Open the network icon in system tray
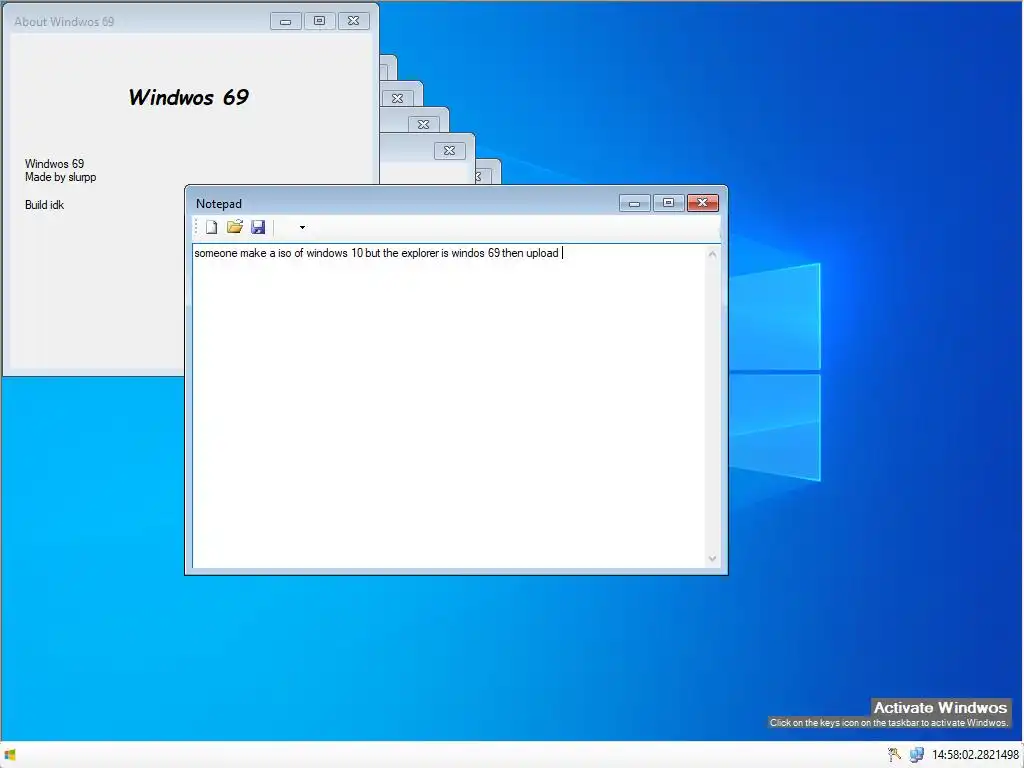The image size is (1024, 768). (x=917, y=754)
